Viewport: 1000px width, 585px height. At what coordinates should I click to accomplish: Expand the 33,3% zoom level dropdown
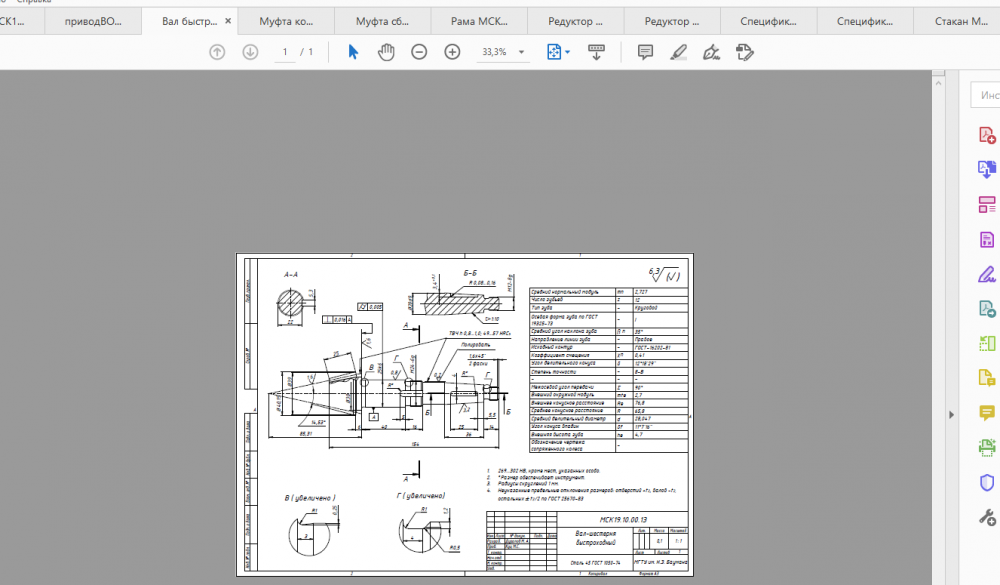521,52
